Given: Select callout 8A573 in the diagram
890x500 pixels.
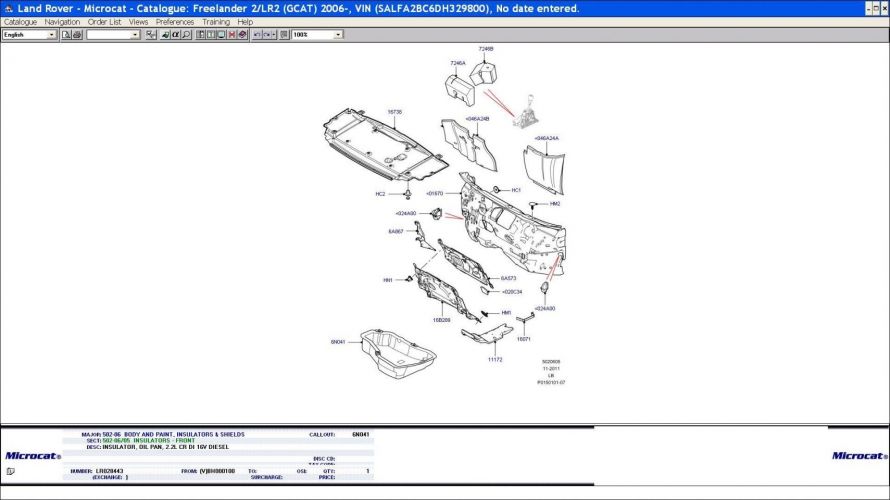Looking at the screenshot, I should click(508, 279).
